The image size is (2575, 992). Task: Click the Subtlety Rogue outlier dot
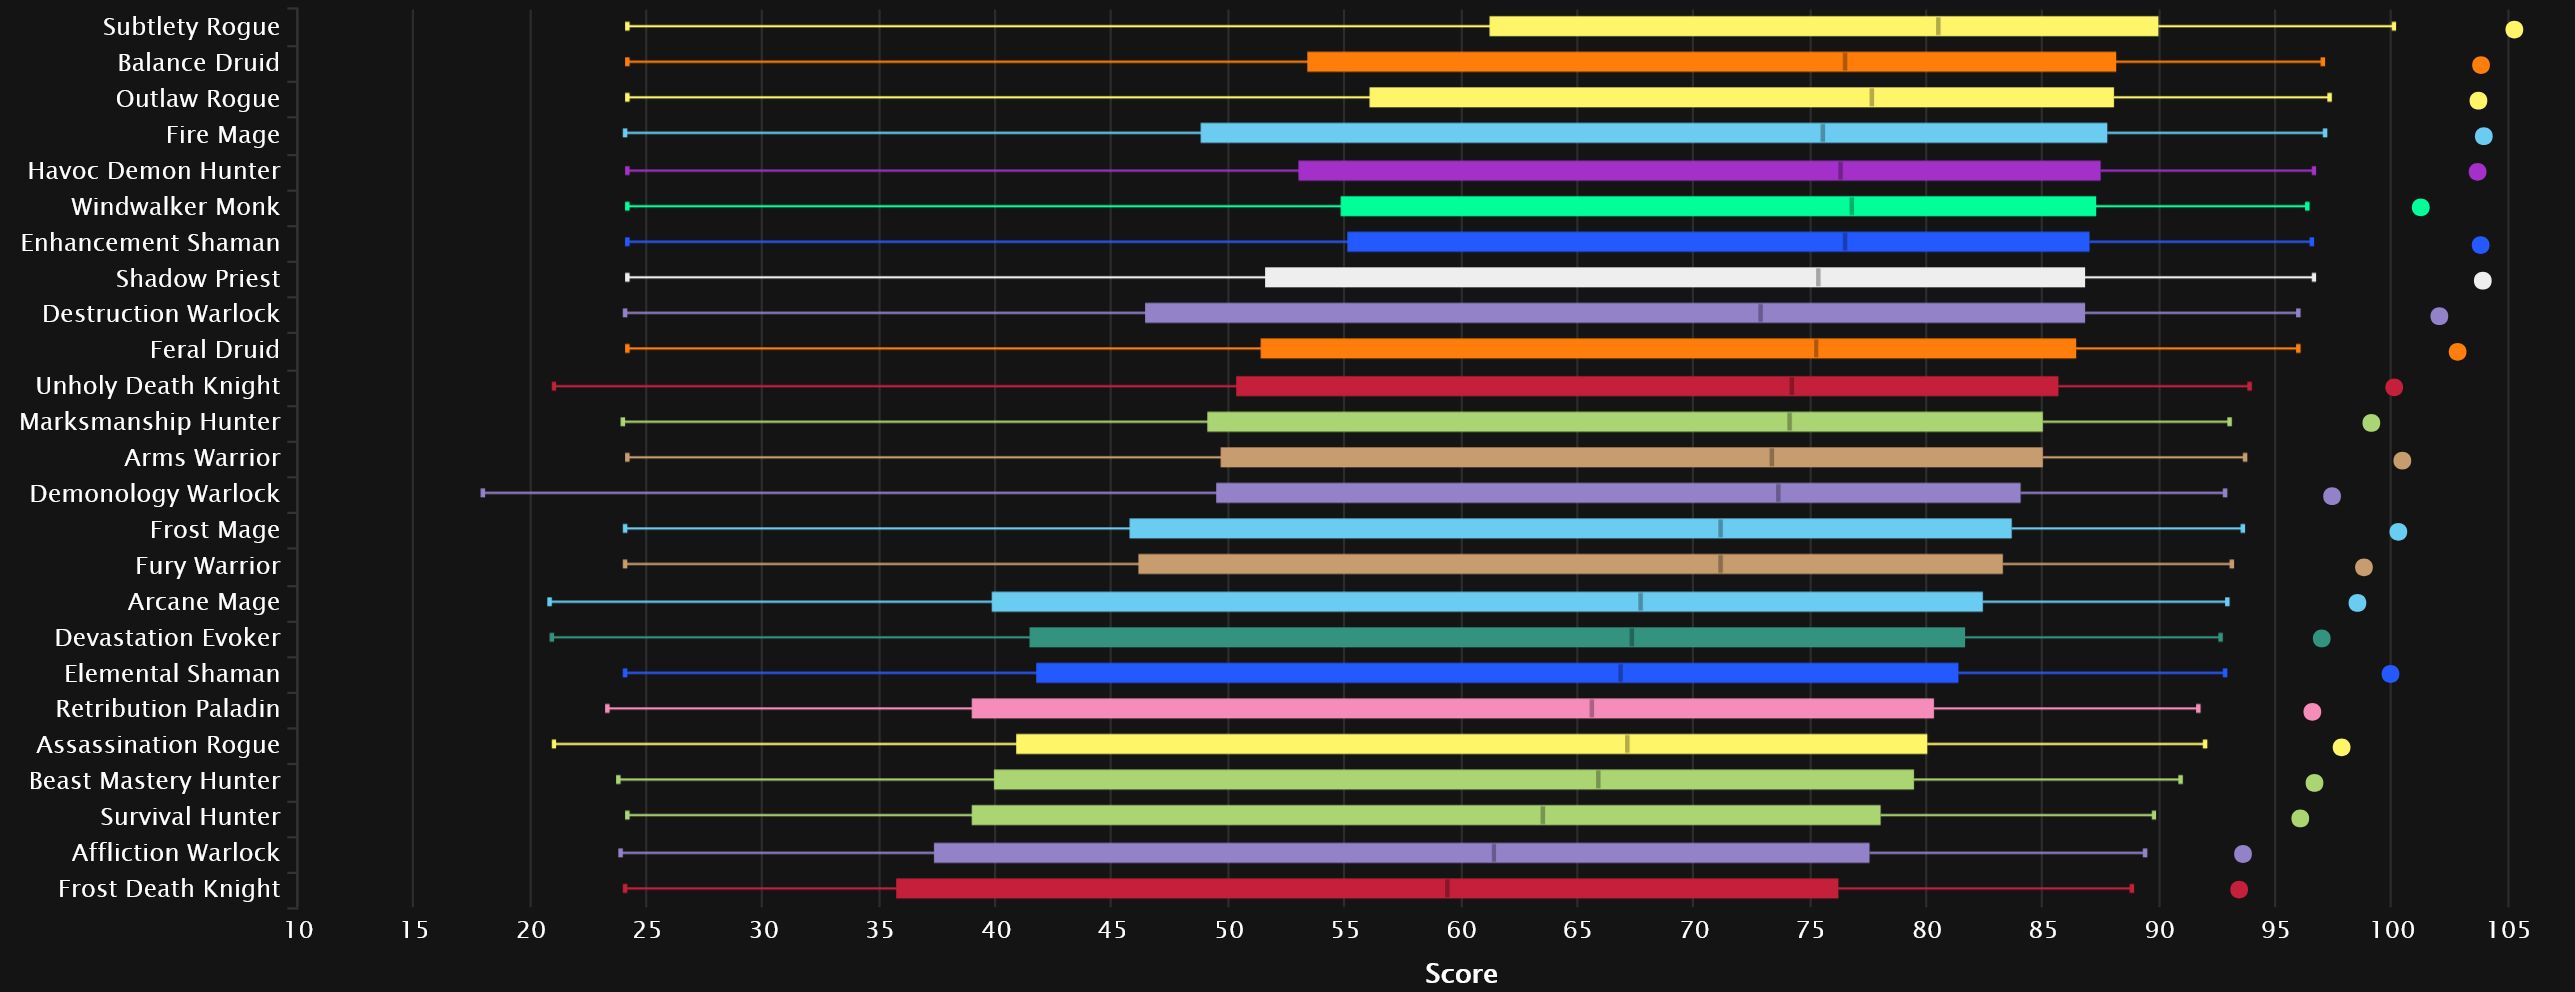2513,30
